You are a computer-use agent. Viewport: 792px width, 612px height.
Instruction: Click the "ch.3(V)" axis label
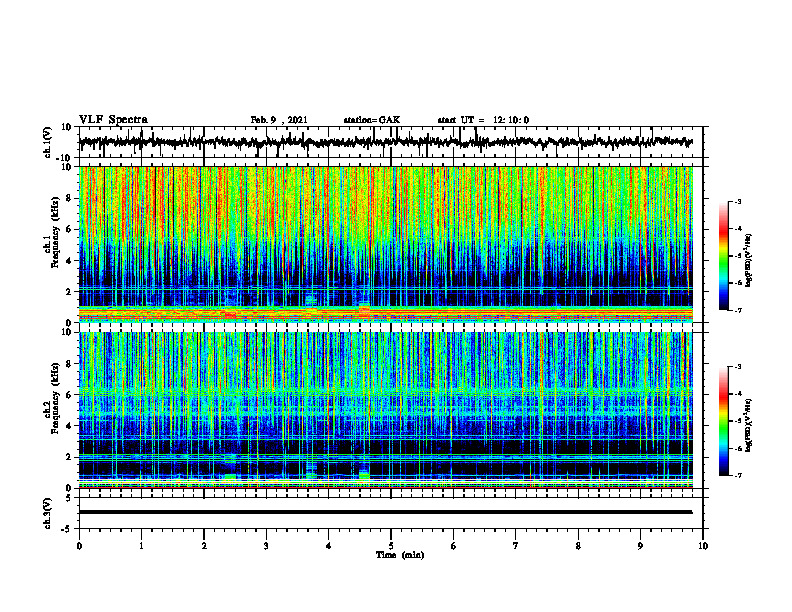pyautogui.click(x=48, y=514)
